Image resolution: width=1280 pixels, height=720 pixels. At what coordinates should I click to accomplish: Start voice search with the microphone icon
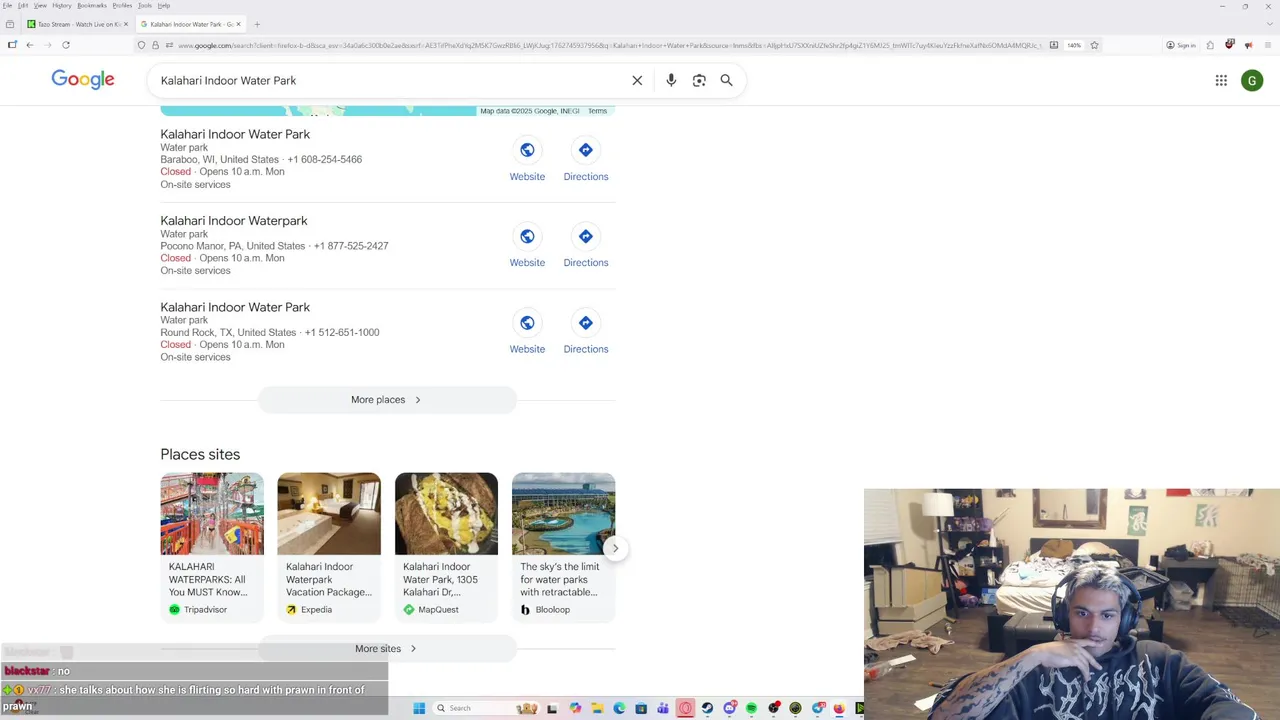pyautogui.click(x=671, y=80)
